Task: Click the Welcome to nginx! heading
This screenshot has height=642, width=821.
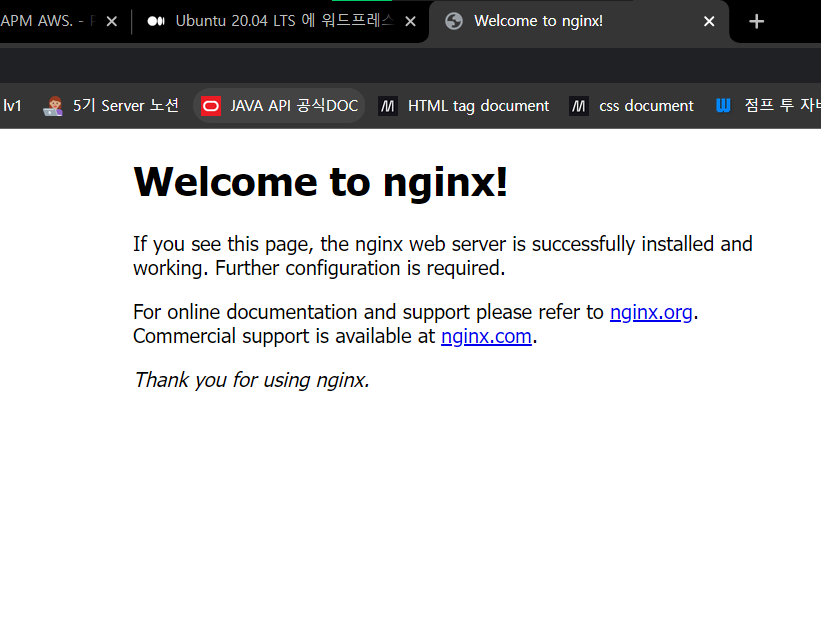Action: tap(320, 182)
